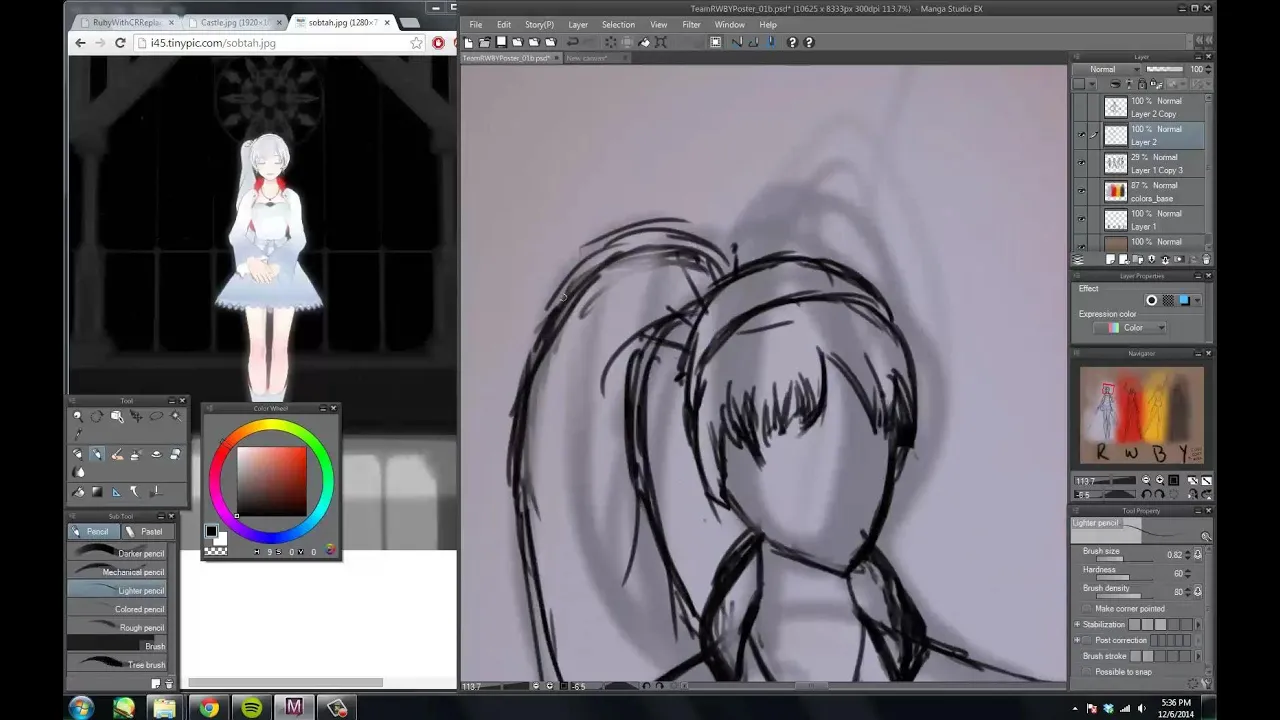This screenshot has width=1280, height=720.
Task: Toggle visibility of Layer 1 Copy 3
Action: pos(1081,163)
